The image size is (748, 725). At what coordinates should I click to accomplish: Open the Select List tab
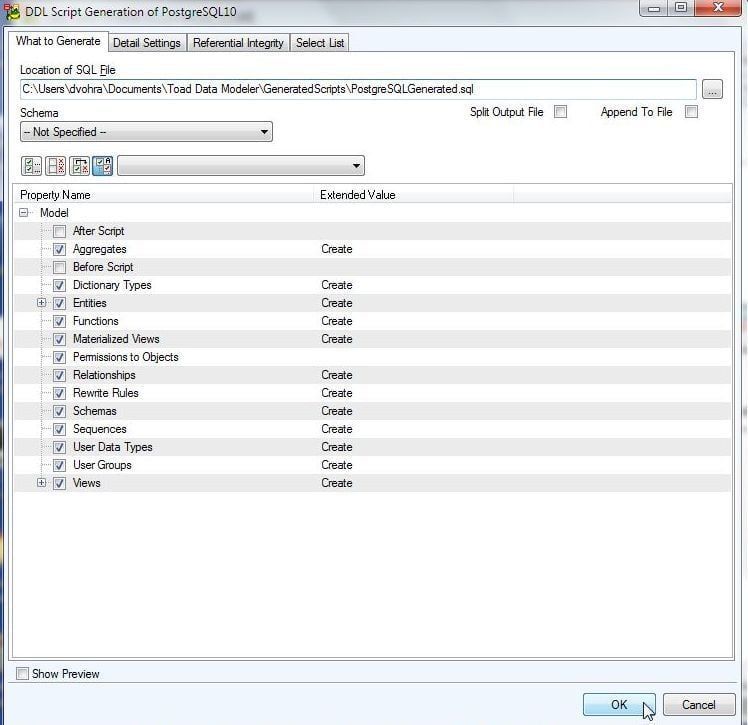coord(320,43)
